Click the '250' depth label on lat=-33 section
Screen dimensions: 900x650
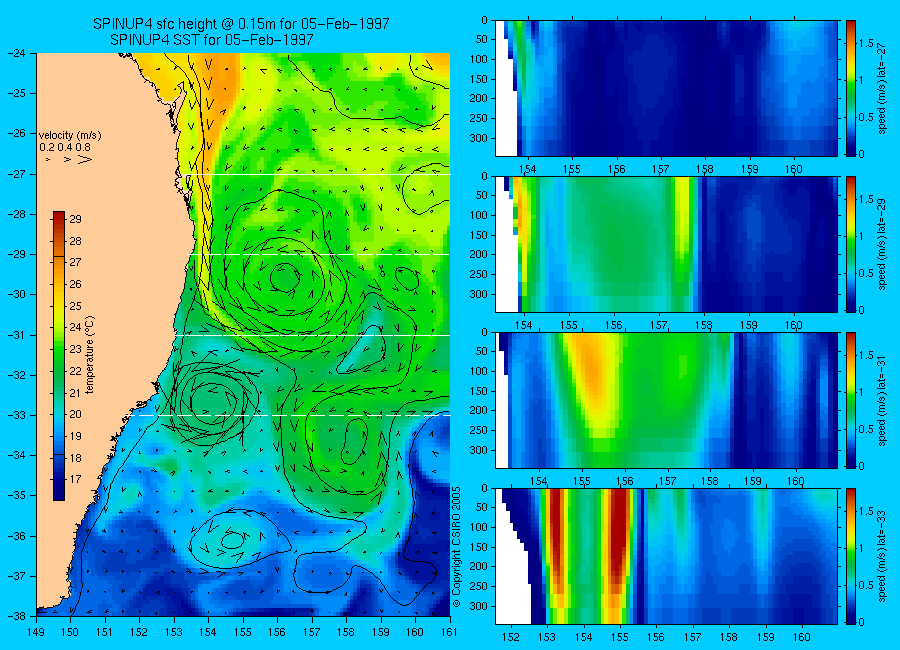[479, 586]
